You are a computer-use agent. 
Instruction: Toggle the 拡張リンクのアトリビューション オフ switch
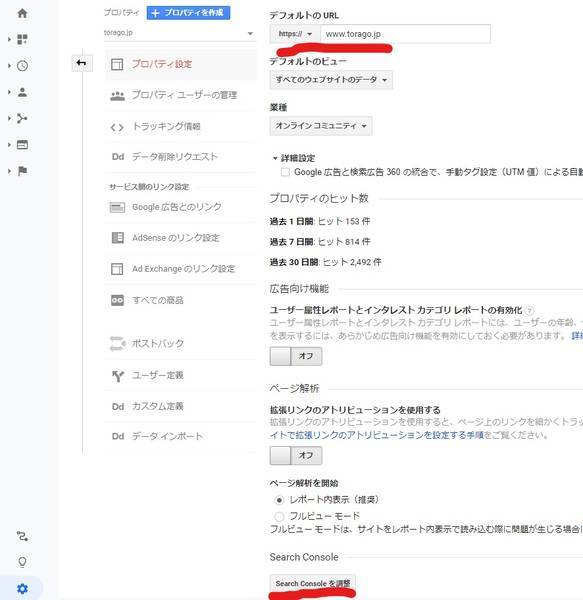[296, 455]
